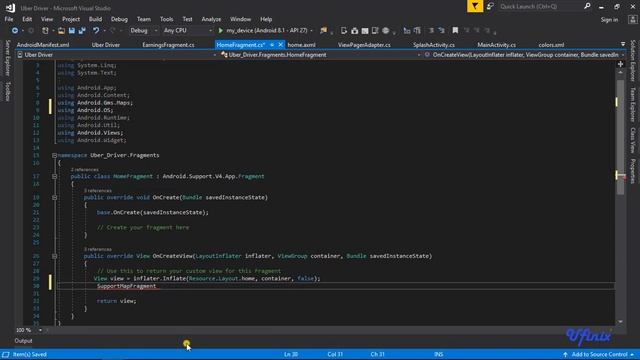Open the Edit menu
640x360 pixels.
(27, 19)
